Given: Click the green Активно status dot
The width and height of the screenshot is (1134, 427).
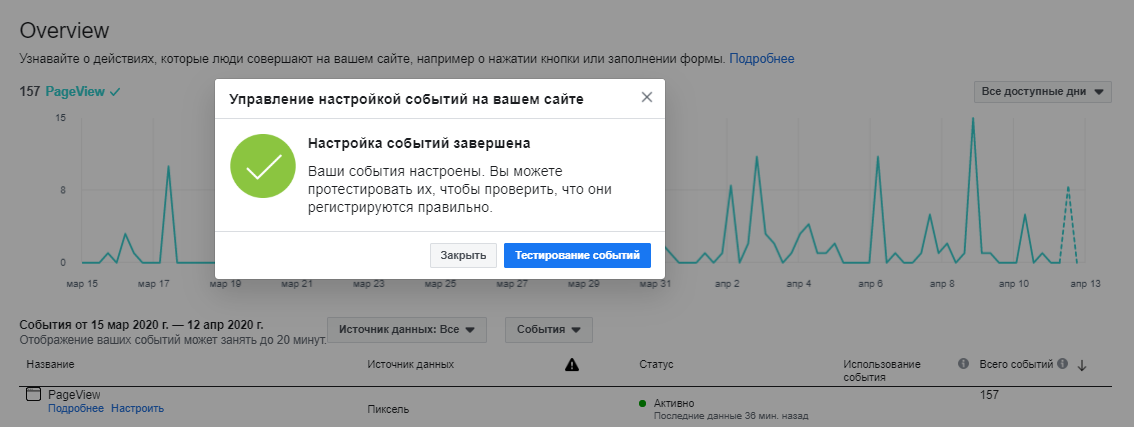Looking at the screenshot, I should coord(642,403).
